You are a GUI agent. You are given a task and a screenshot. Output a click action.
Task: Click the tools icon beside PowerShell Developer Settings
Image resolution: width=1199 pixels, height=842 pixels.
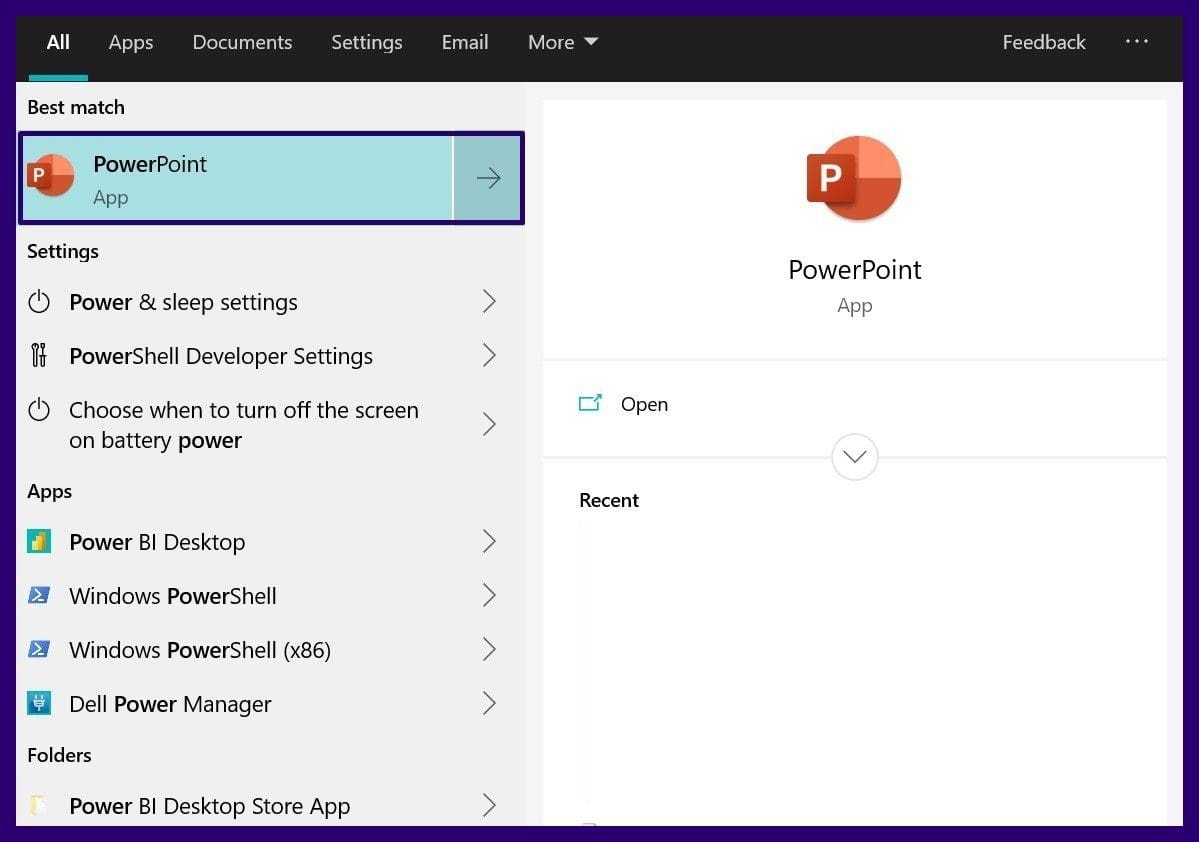point(39,356)
